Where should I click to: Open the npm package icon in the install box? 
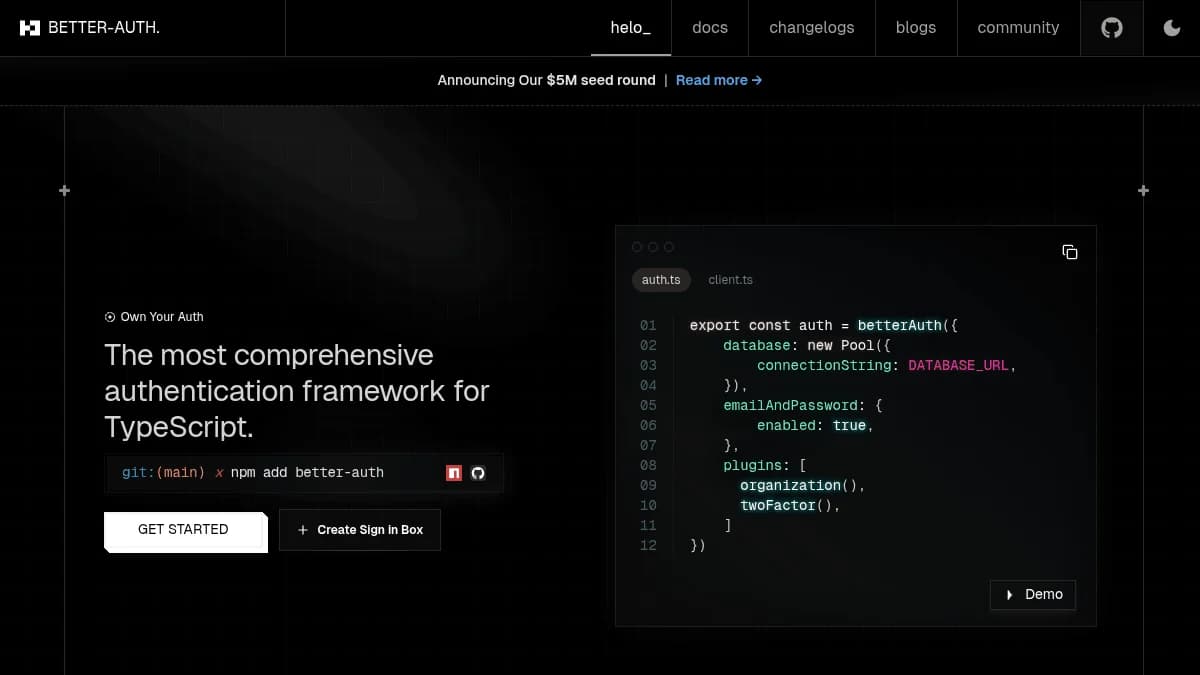[x=453, y=472]
